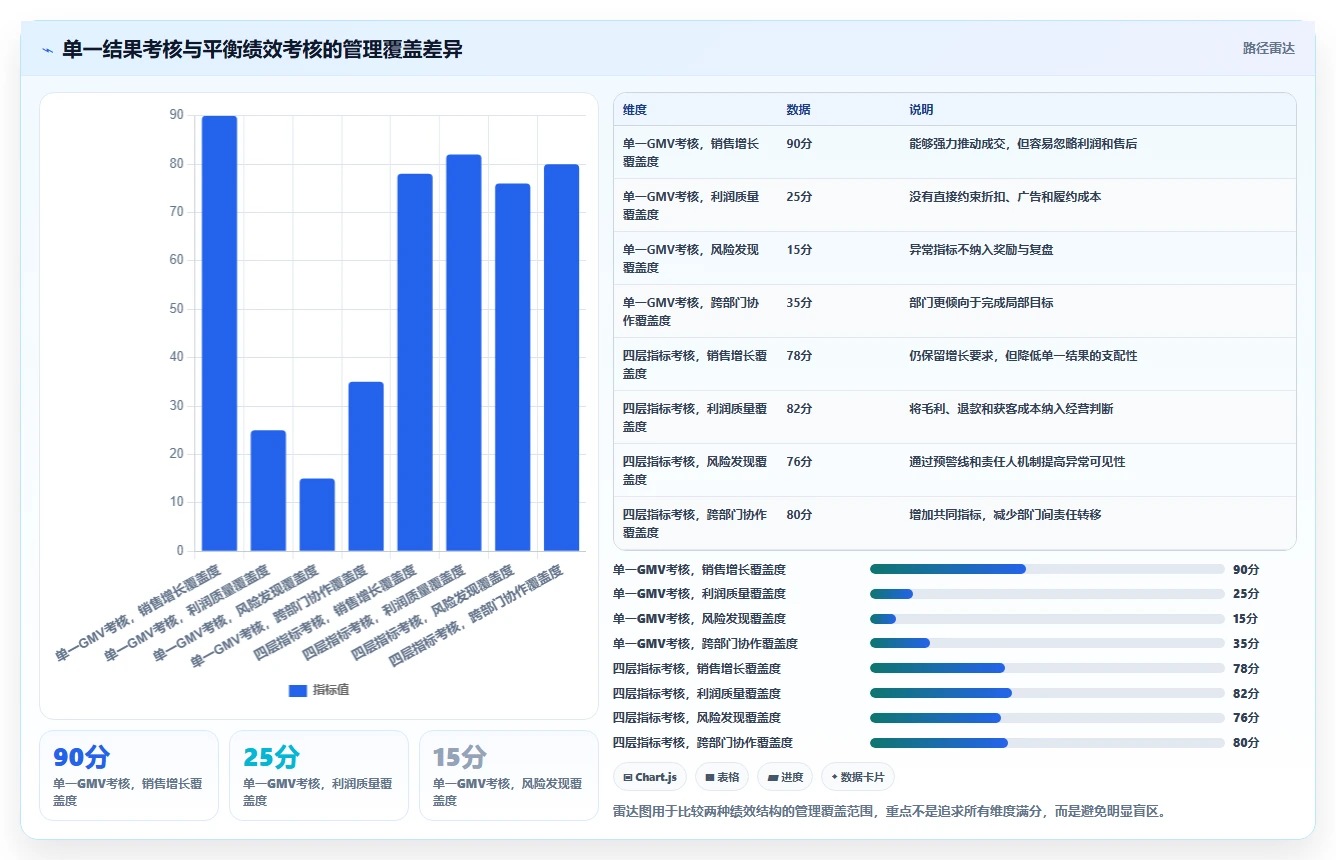Click progress bar for 四层指标考核，跨部门协作覆盖度

click(1047, 743)
